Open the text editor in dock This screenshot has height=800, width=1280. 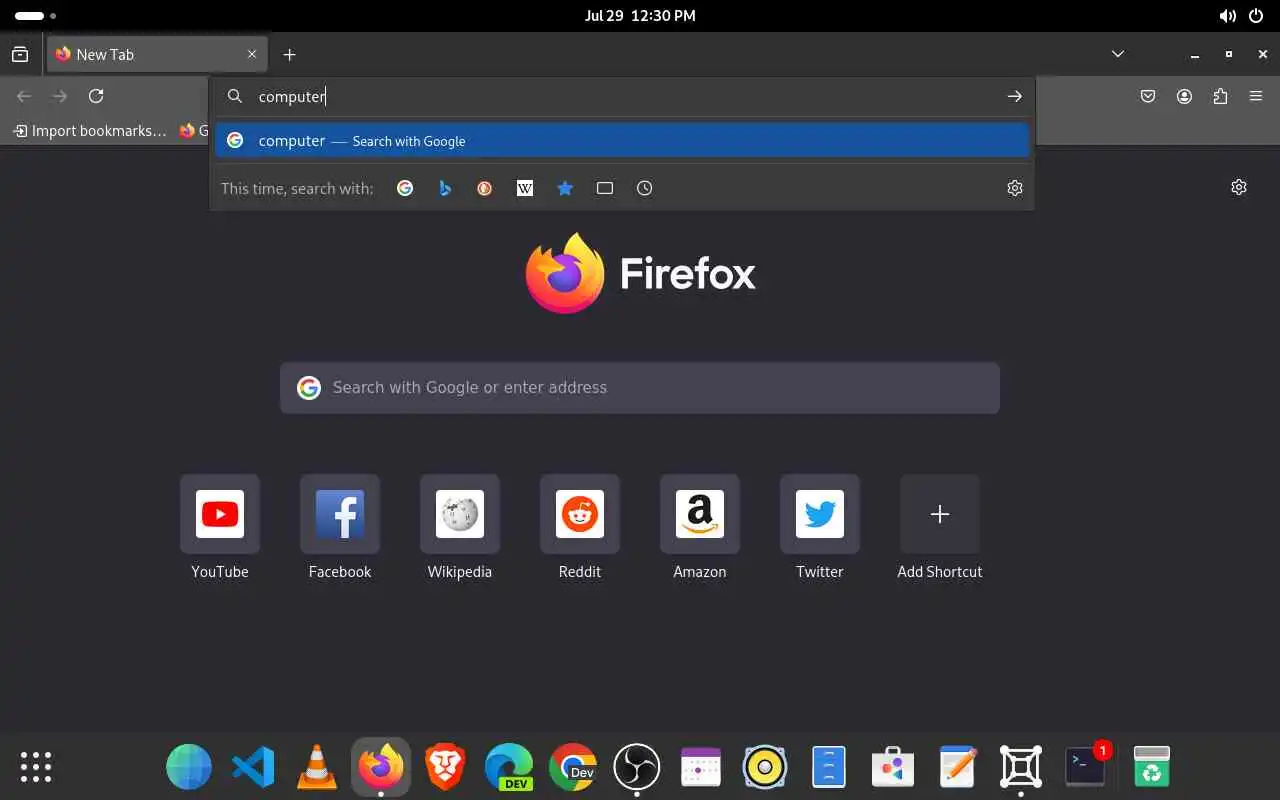tap(957, 767)
